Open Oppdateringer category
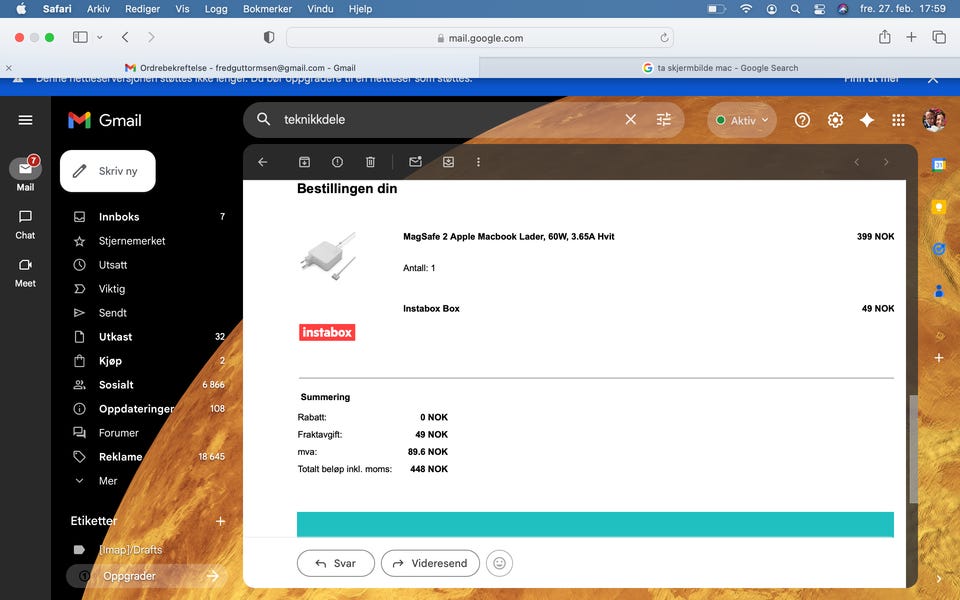This screenshot has height=600, width=960. click(x=149, y=408)
